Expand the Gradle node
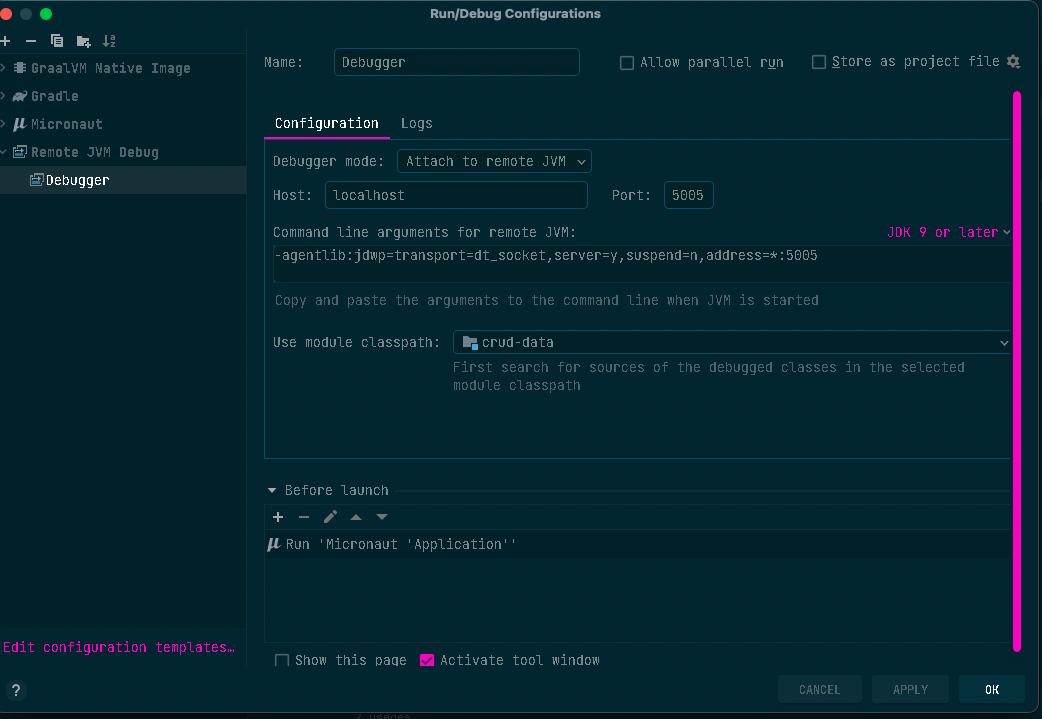 click(3, 96)
